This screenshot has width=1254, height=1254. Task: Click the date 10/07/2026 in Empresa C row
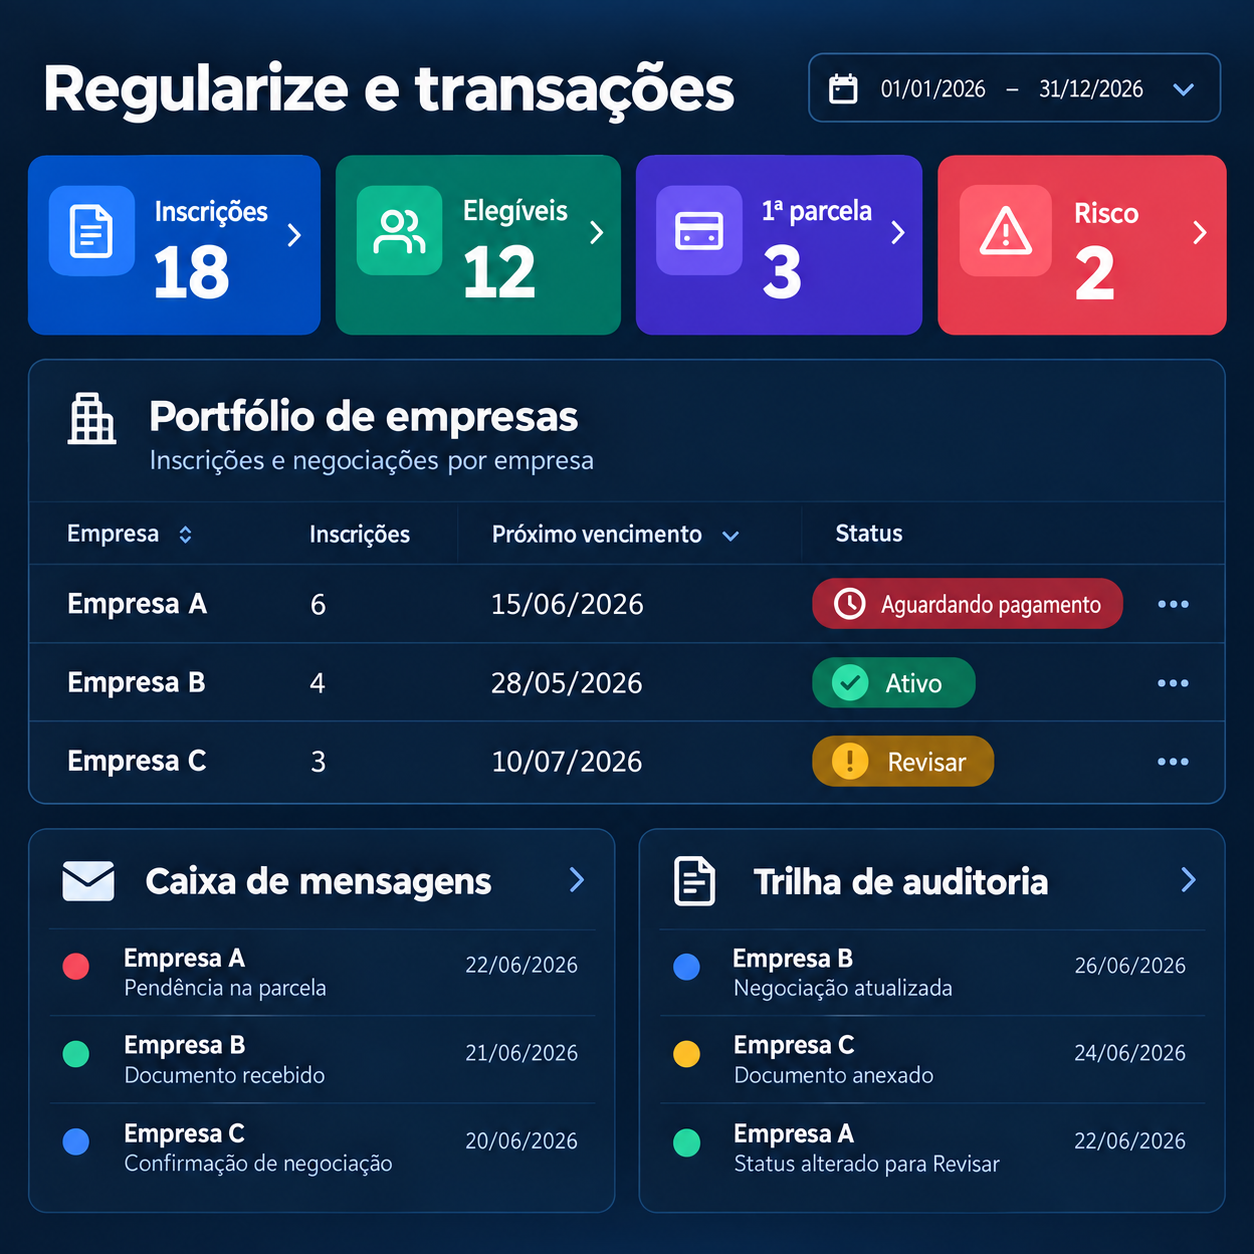click(567, 761)
